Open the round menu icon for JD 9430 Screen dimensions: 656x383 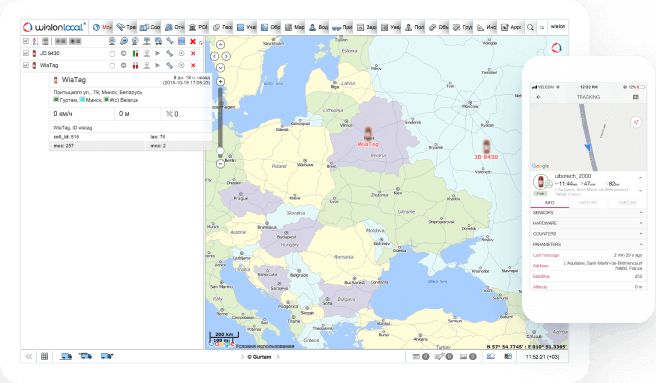[181, 53]
